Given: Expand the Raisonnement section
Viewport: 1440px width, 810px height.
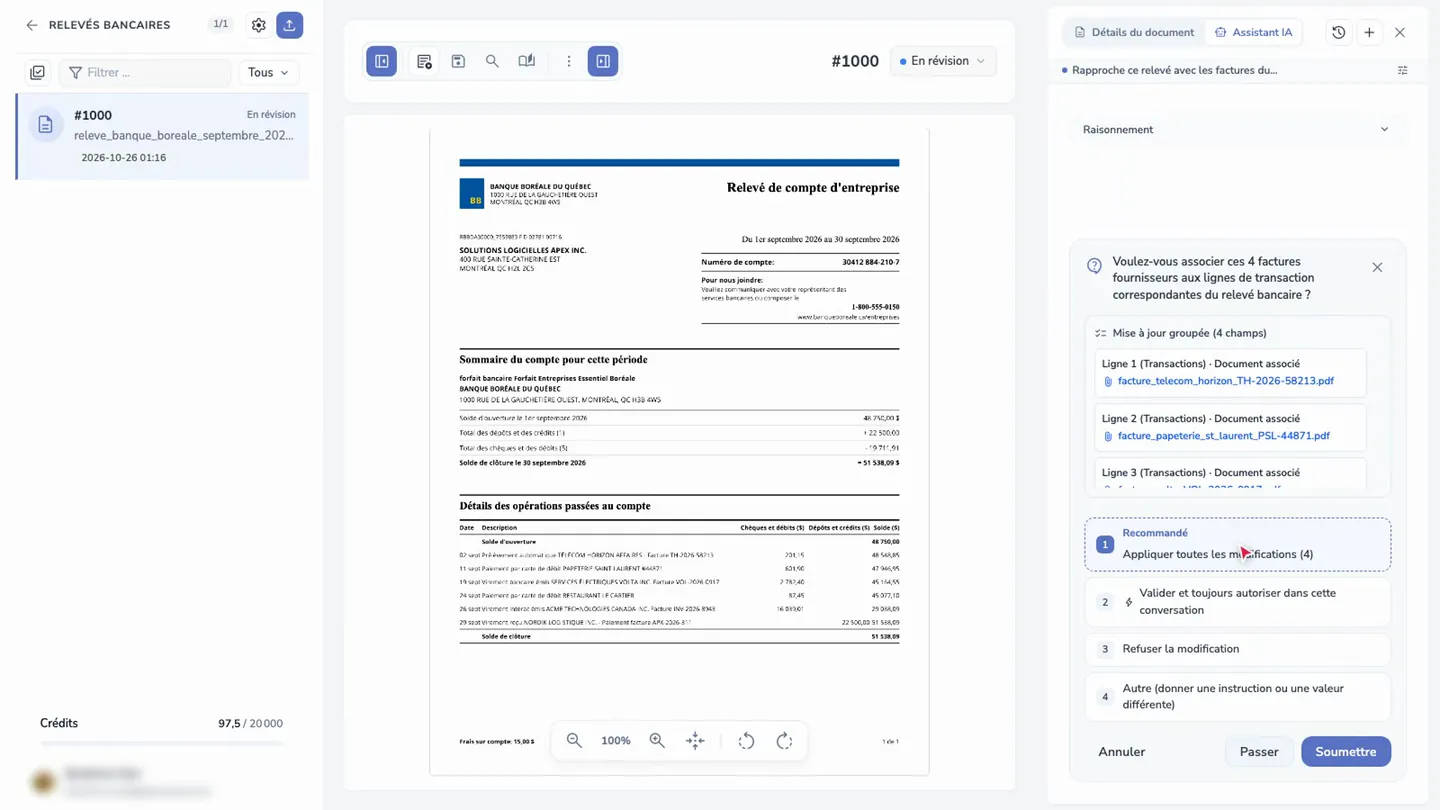Looking at the screenshot, I should [1236, 129].
